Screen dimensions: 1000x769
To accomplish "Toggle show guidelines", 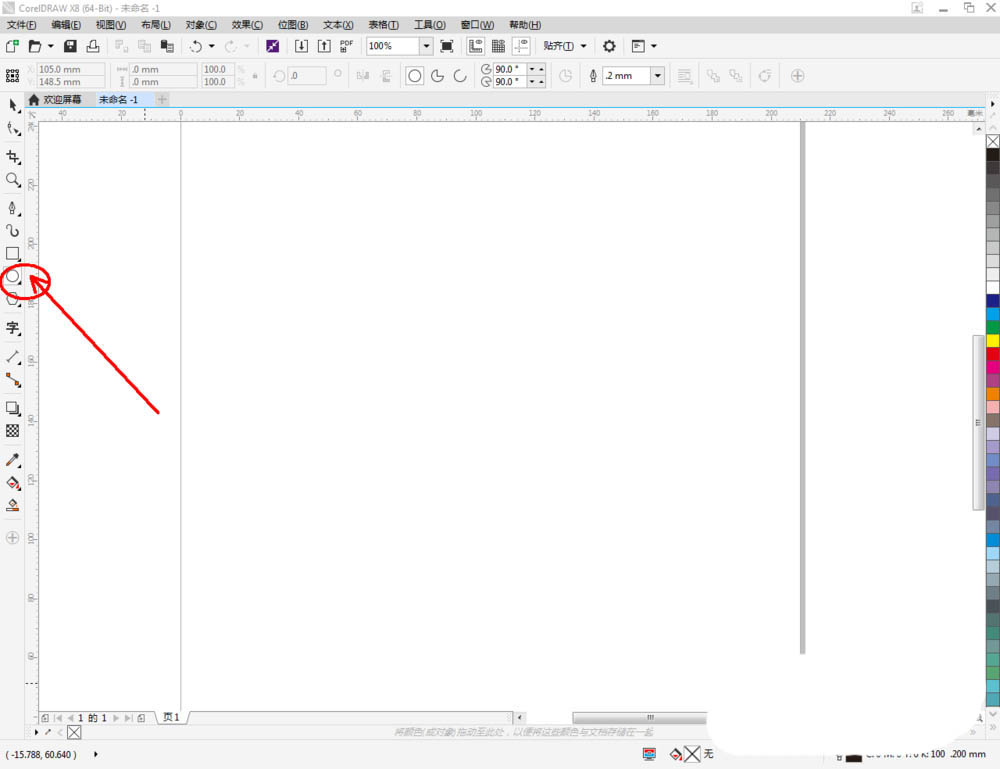I will [522, 46].
